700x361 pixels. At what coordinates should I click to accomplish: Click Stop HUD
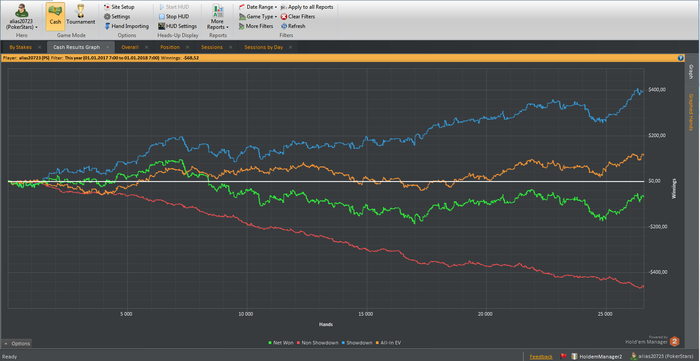click(174, 17)
